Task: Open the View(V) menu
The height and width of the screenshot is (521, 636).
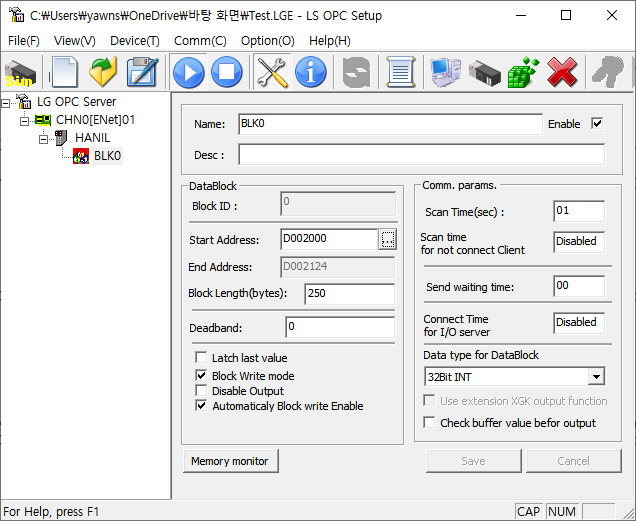Action: [75, 41]
